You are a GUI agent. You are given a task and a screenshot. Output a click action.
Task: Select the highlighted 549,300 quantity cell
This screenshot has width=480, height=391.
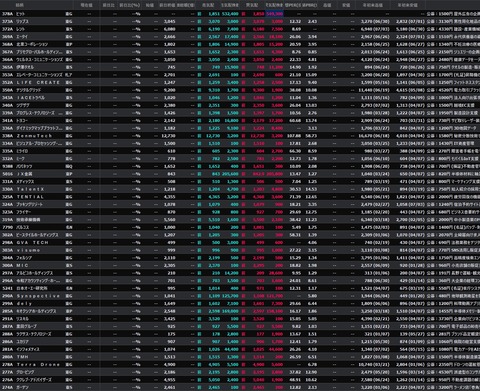coord(275,14)
